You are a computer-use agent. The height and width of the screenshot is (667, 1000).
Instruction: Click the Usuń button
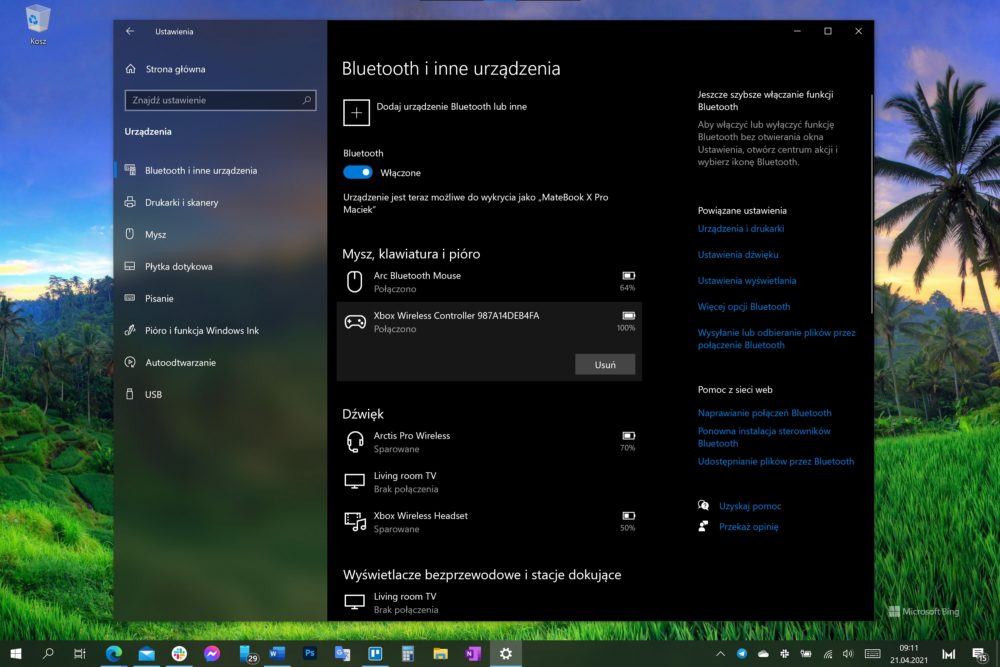(605, 365)
